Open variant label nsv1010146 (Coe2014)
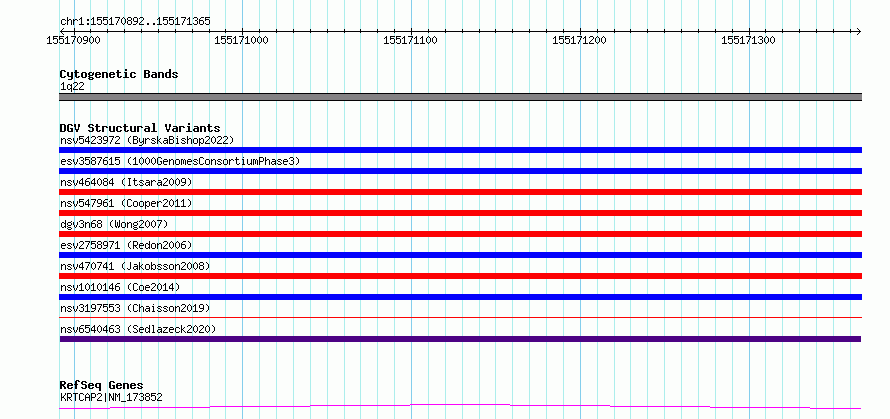The height and width of the screenshot is (419, 890). pos(120,287)
